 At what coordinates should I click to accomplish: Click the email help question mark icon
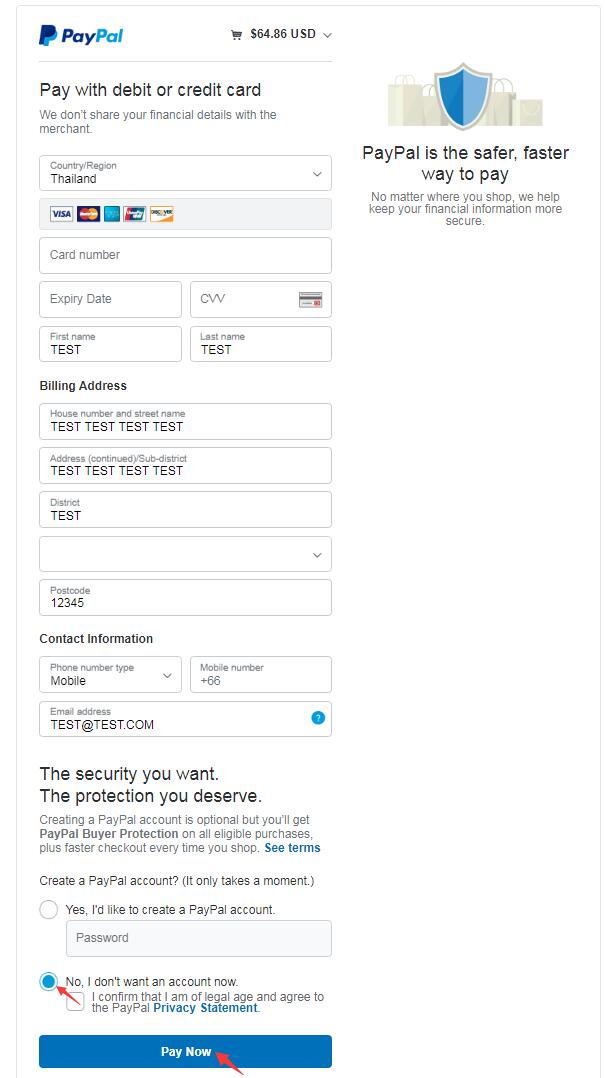[318, 718]
